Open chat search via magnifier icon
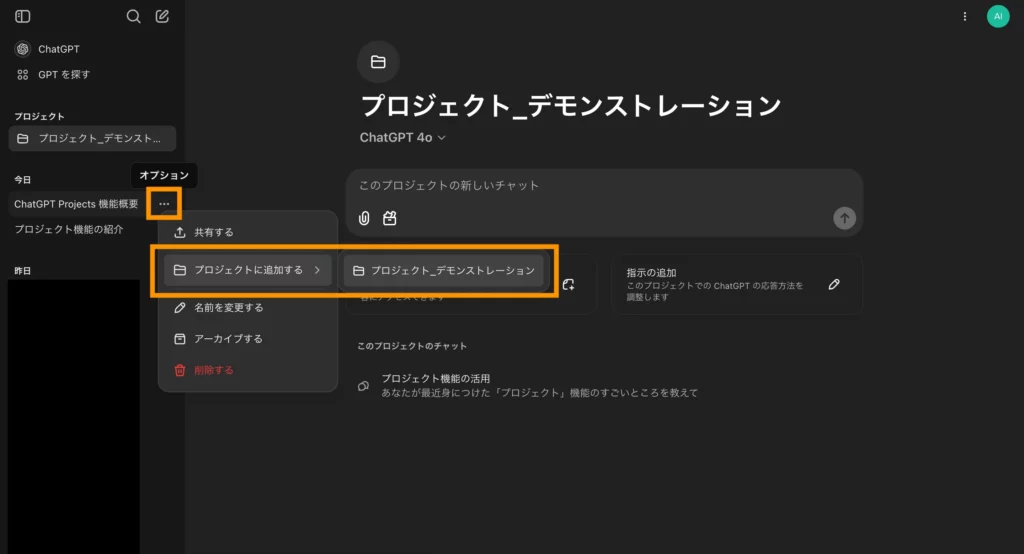Image resolution: width=1024 pixels, height=554 pixels. pyautogui.click(x=133, y=16)
